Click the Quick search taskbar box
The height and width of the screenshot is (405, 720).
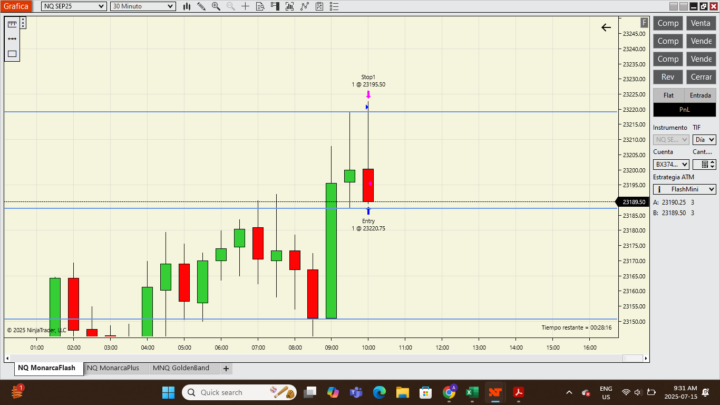239,393
